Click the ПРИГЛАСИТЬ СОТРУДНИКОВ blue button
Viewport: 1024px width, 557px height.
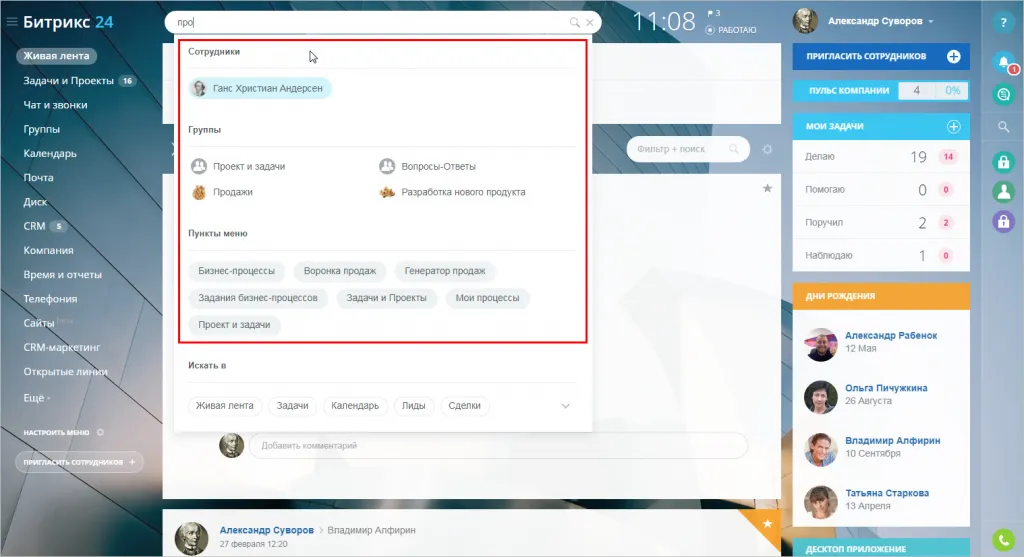(x=880, y=57)
